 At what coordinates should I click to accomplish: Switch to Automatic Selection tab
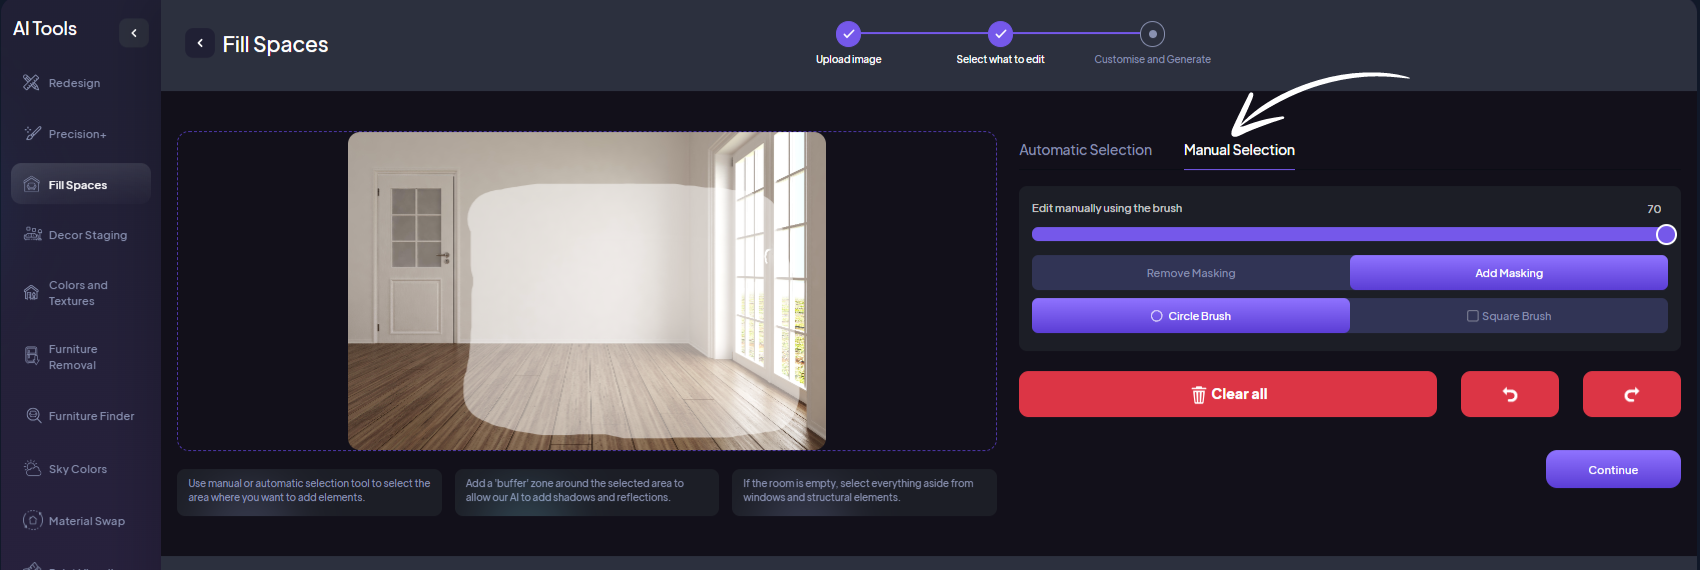tap(1085, 150)
